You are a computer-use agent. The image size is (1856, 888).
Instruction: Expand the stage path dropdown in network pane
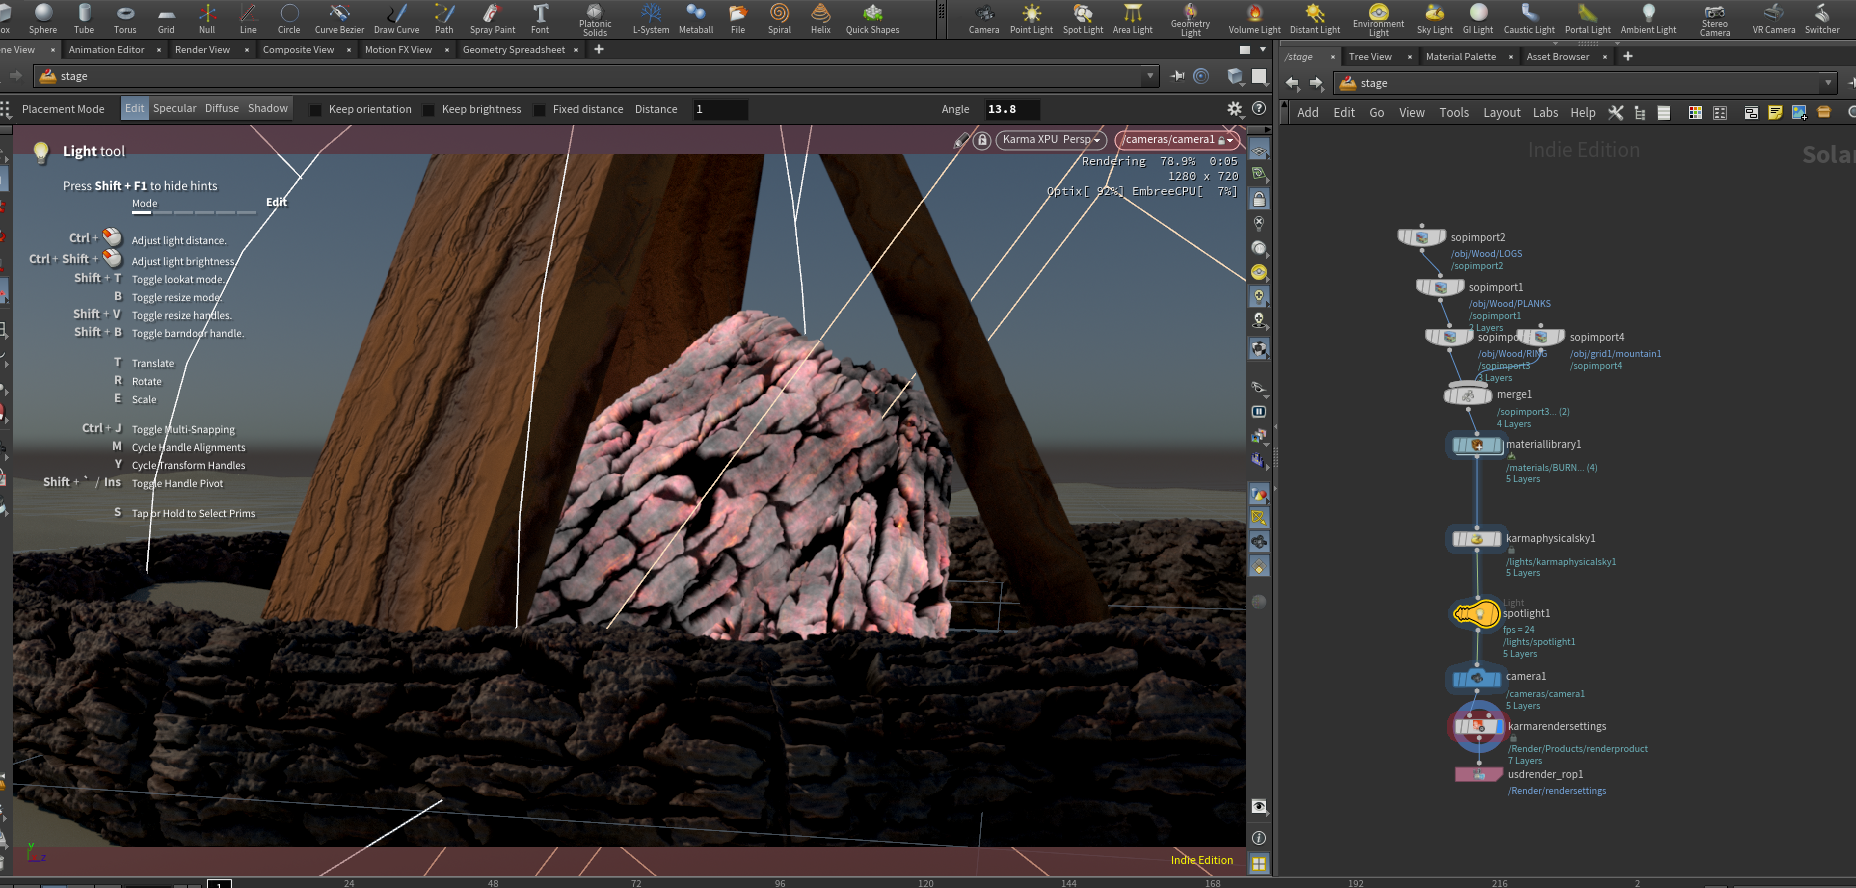pos(1828,83)
